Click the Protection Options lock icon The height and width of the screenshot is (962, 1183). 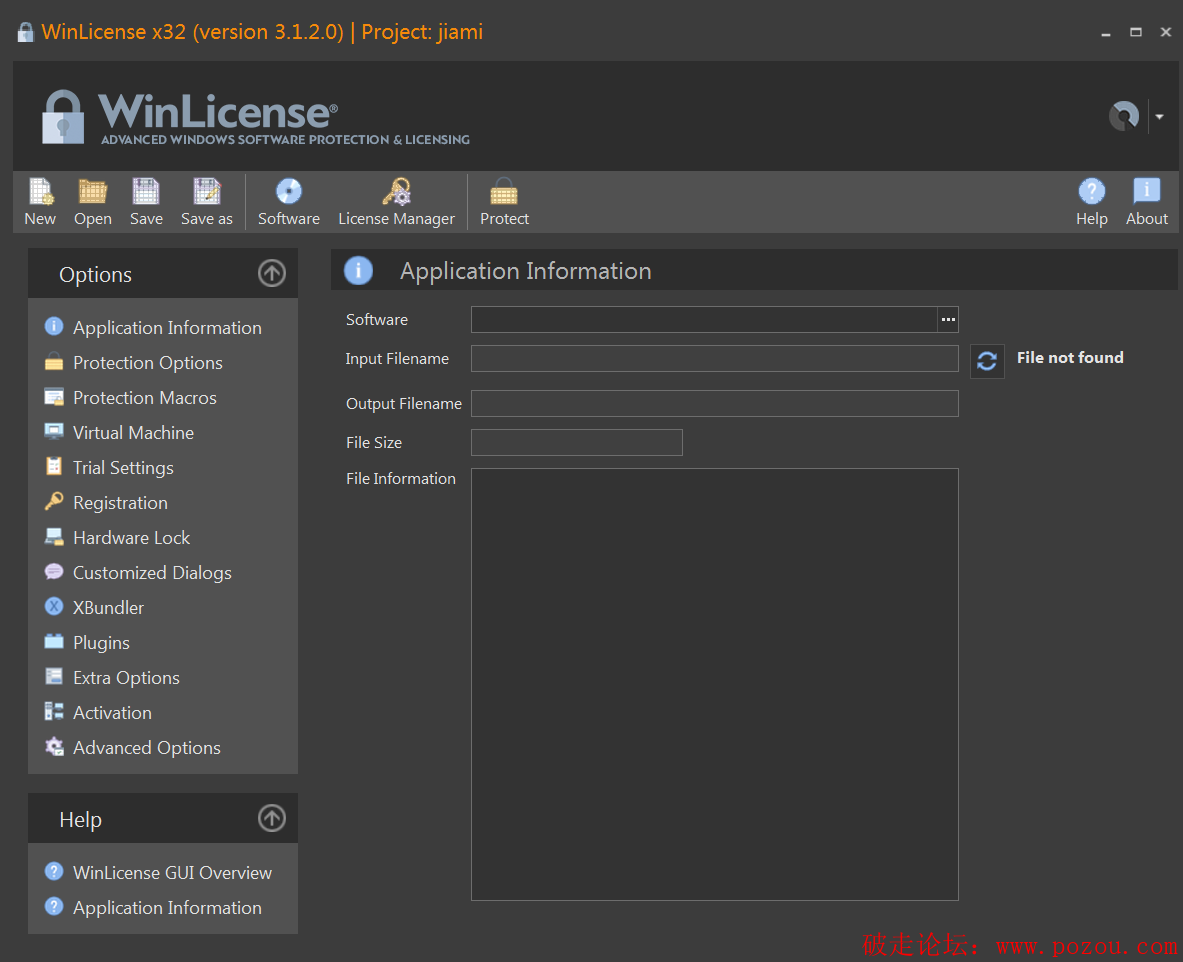(x=54, y=361)
